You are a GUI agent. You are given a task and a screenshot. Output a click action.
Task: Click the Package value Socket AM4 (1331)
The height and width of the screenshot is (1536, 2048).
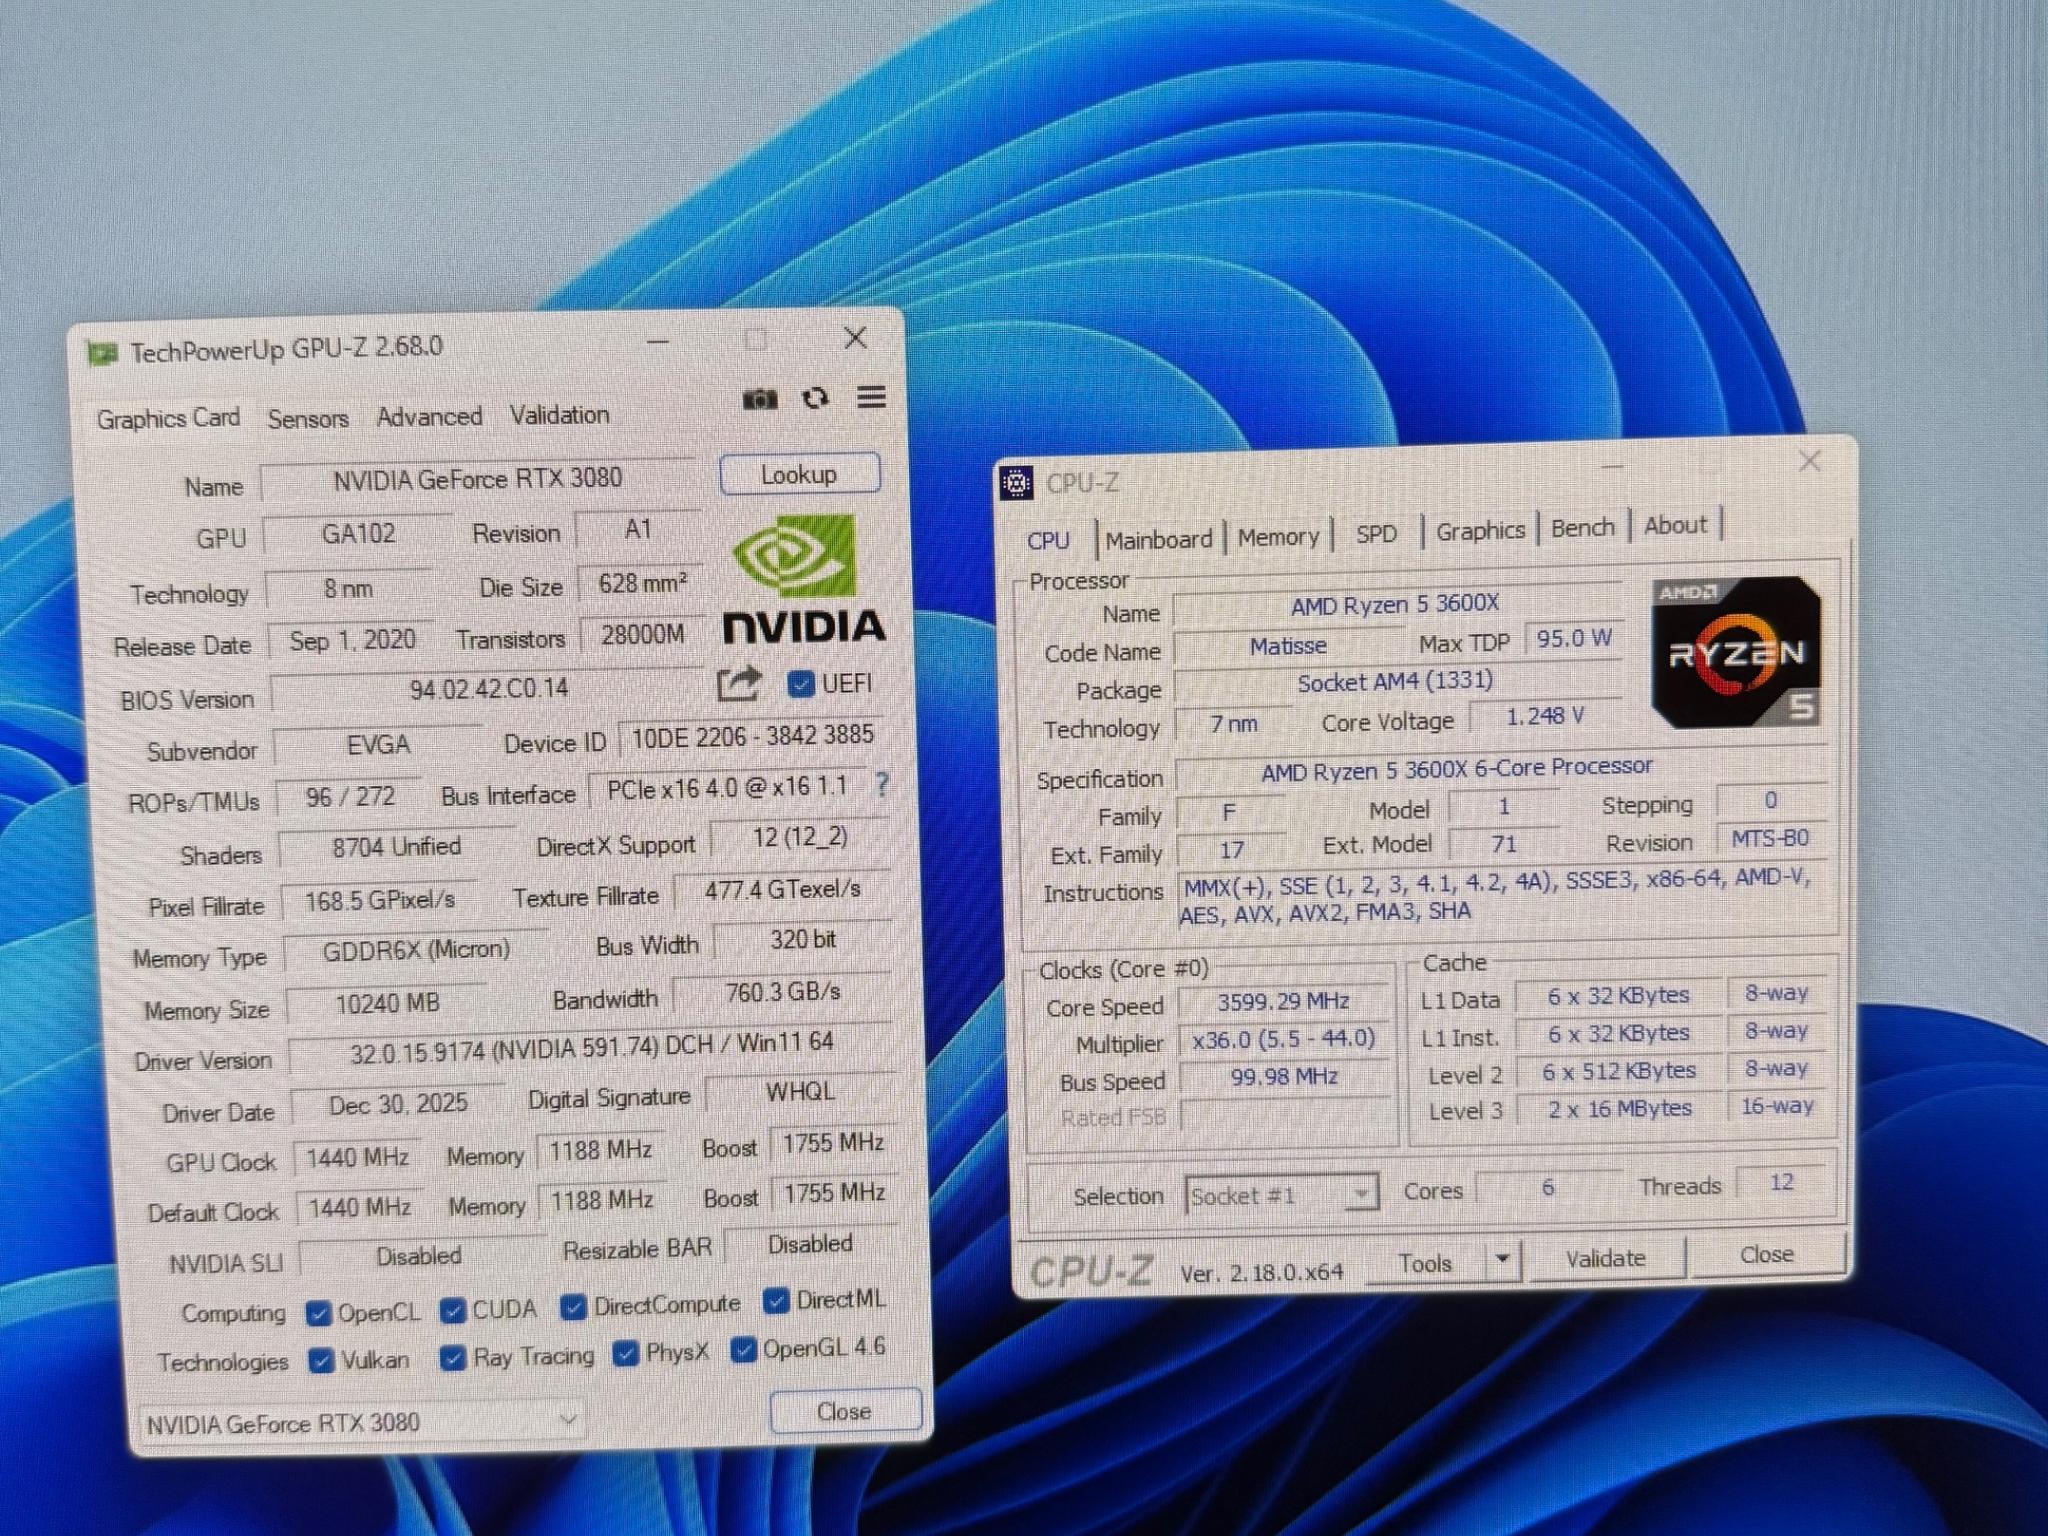tap(1395, 683)
